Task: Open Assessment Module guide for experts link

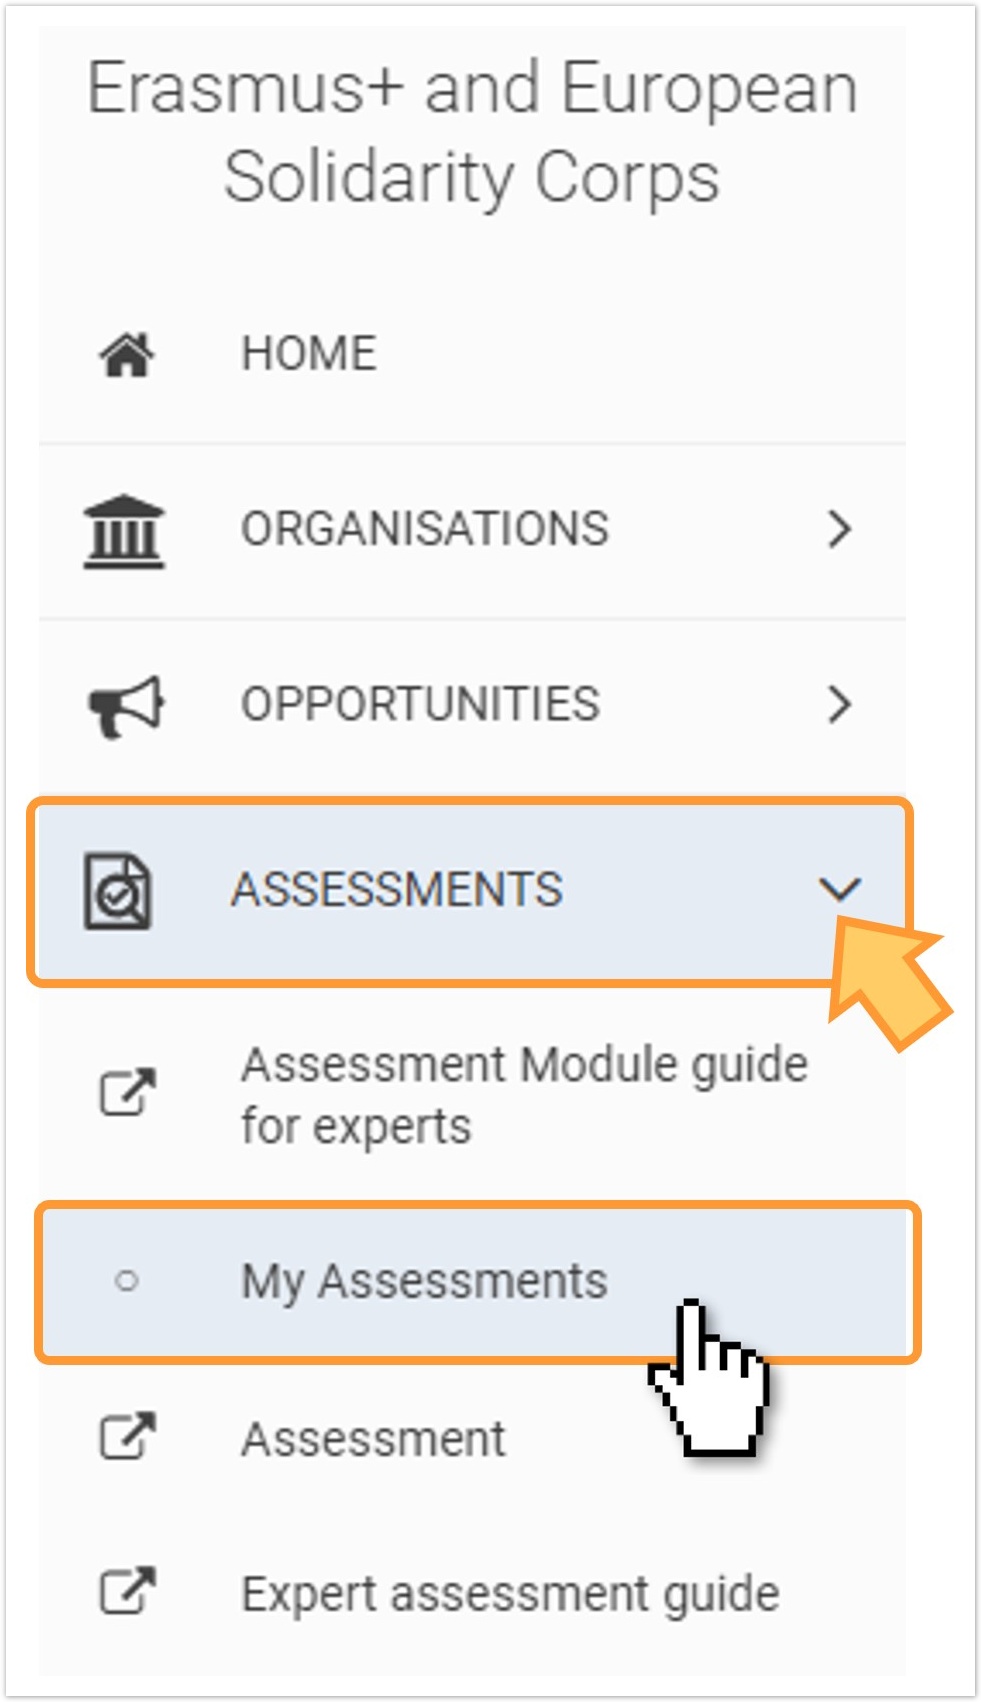Action: [x=525, y=1095]
